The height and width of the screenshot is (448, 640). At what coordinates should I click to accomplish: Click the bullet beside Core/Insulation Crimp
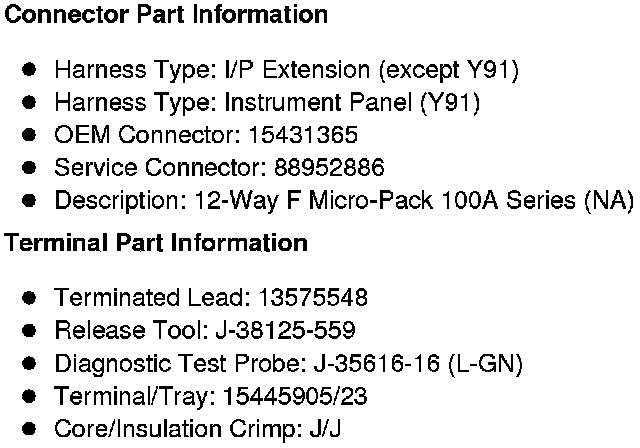click(x=30, y=429)
